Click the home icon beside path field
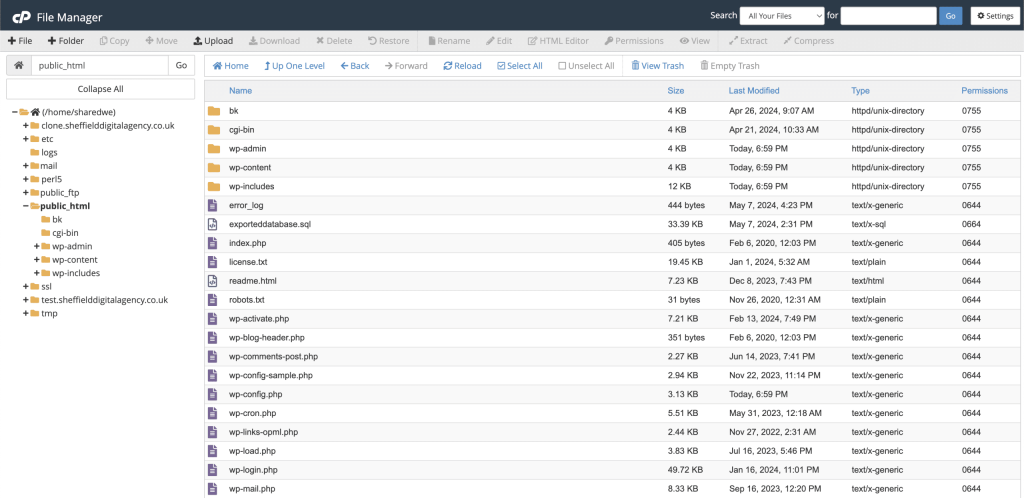The image size is (1024, 498). pos(19,65)
